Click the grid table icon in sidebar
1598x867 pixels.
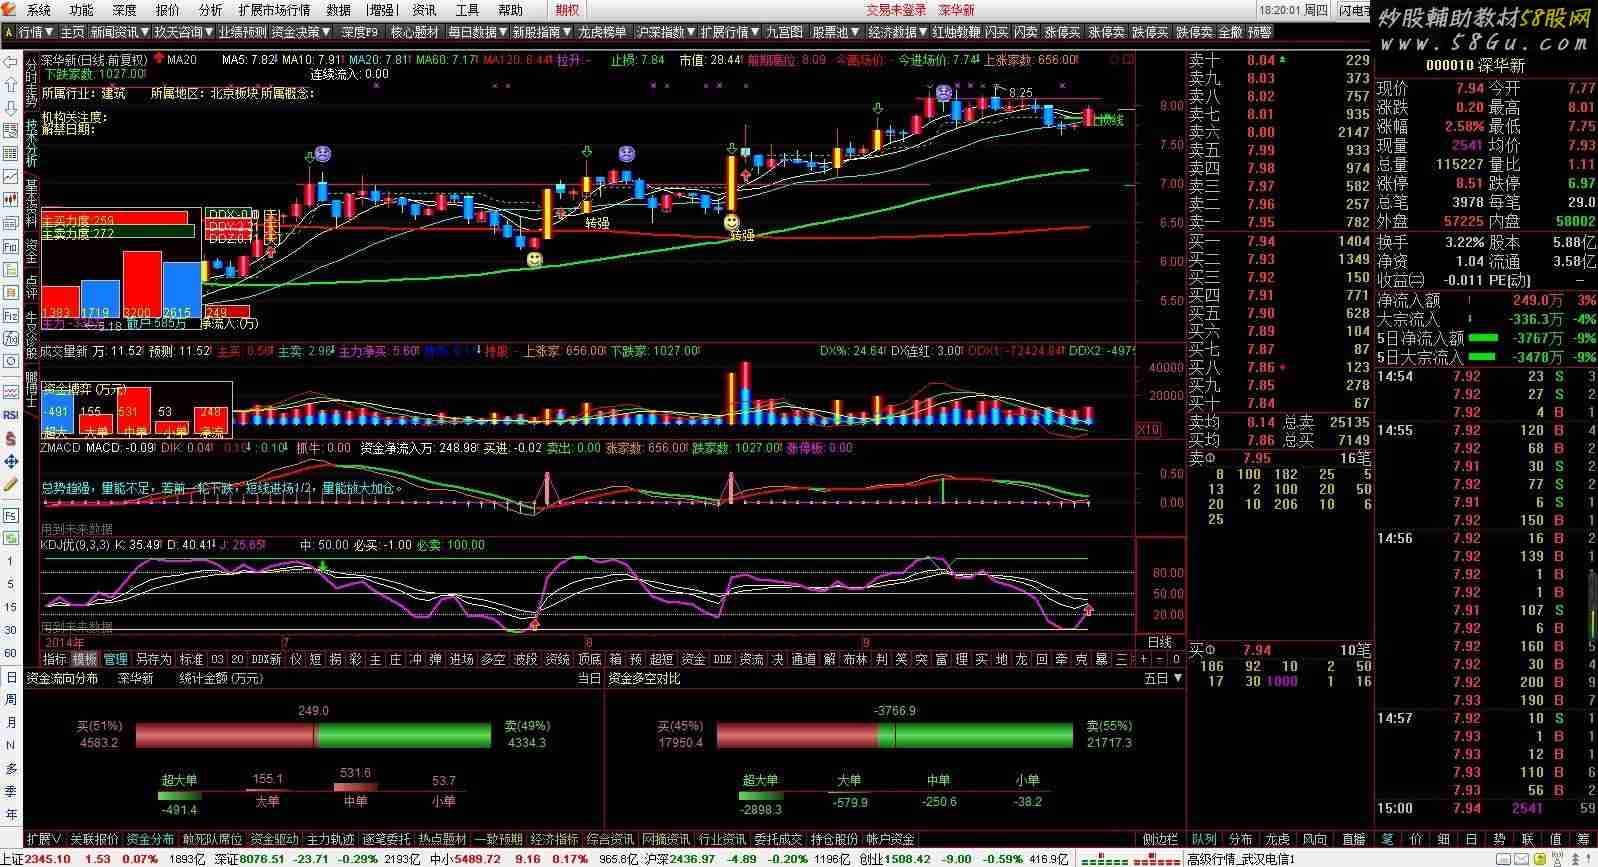(11, 153)
